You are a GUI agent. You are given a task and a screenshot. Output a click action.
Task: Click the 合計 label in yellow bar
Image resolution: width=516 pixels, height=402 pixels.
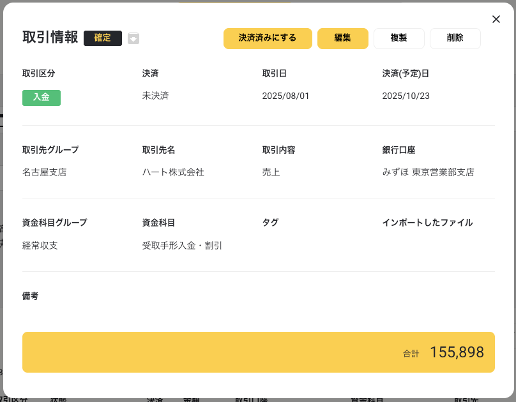[411, 354]
